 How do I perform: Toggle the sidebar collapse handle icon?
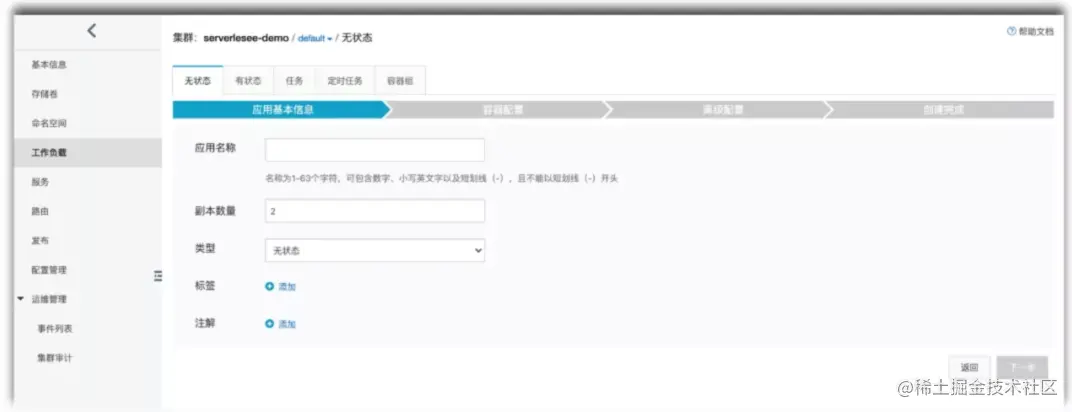point(158,275)
